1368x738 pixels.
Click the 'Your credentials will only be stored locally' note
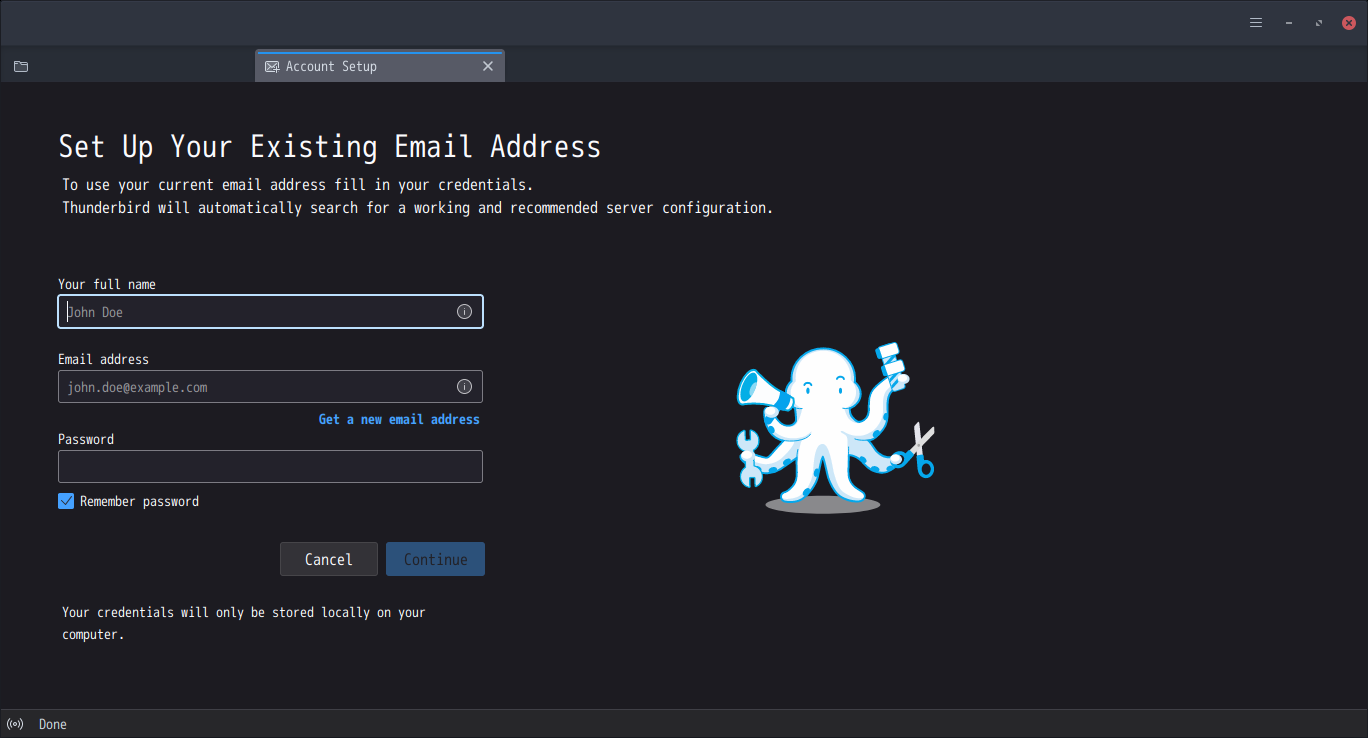[244, 623]
